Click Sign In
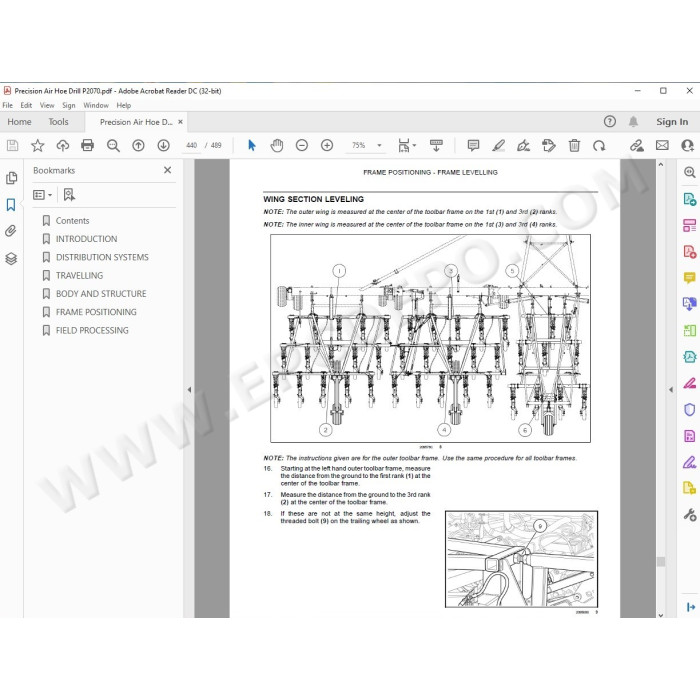This screenshot has height=700, width=700. click(672, 122)
